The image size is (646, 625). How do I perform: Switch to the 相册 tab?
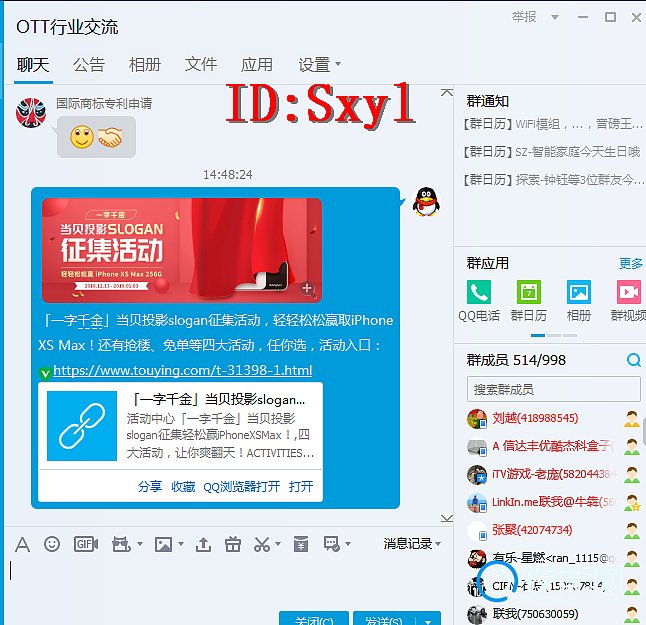(145, 65)
